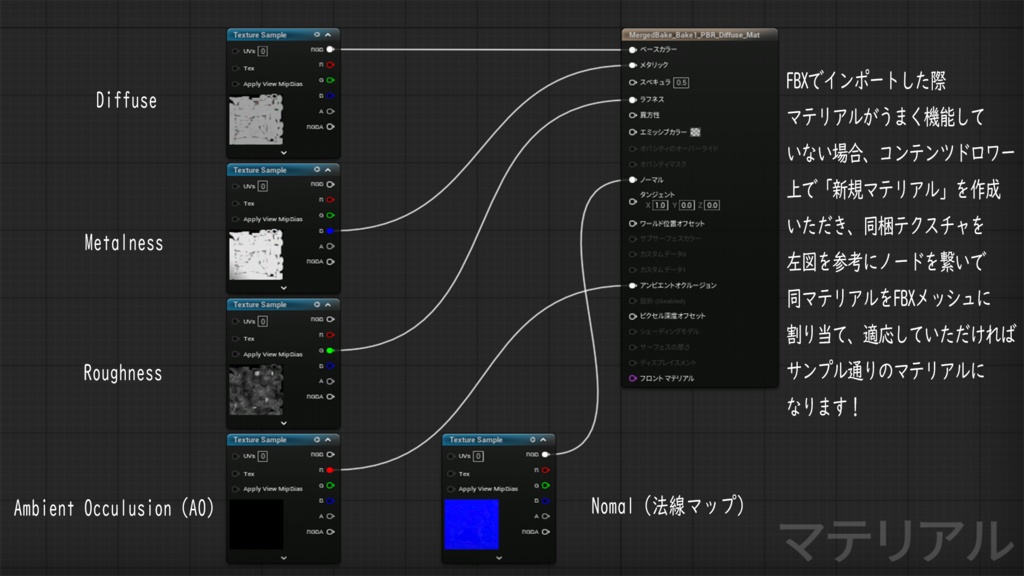This screenshot has height=576, width=1024.
Task: Click the green G output pin on Roughness node
Action: [x=330, y=350]
